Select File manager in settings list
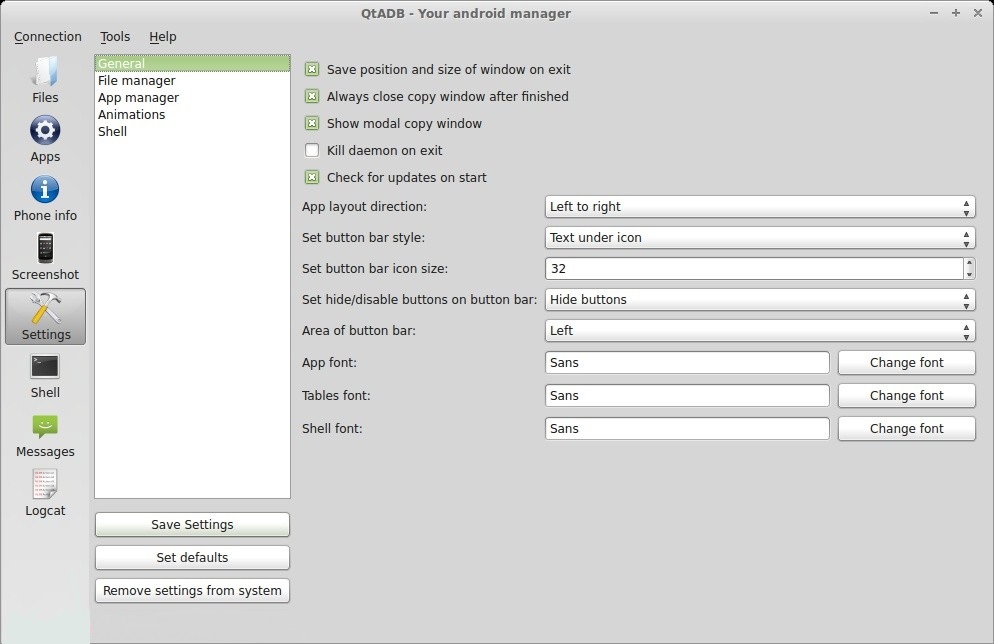The height and width of the screenshot is (644, 994). pyautogui.click(x=137, y=81)
